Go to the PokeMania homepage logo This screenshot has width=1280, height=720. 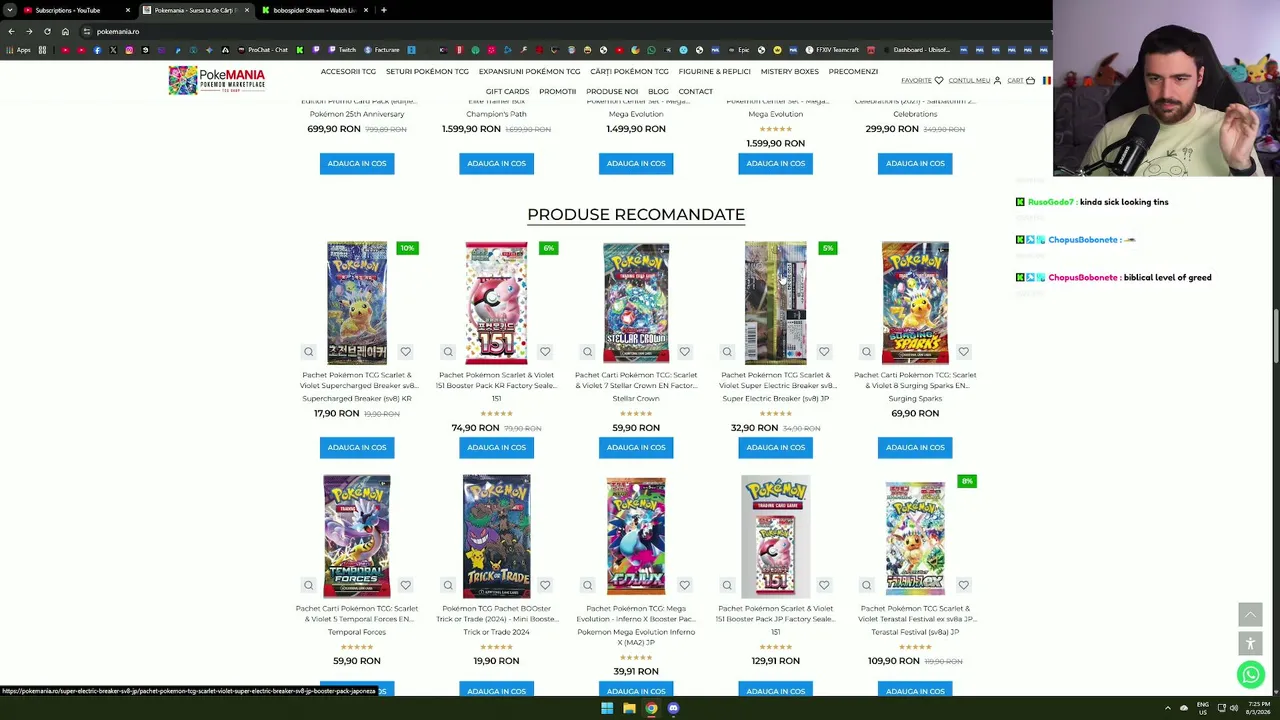(x=217, y=80)
